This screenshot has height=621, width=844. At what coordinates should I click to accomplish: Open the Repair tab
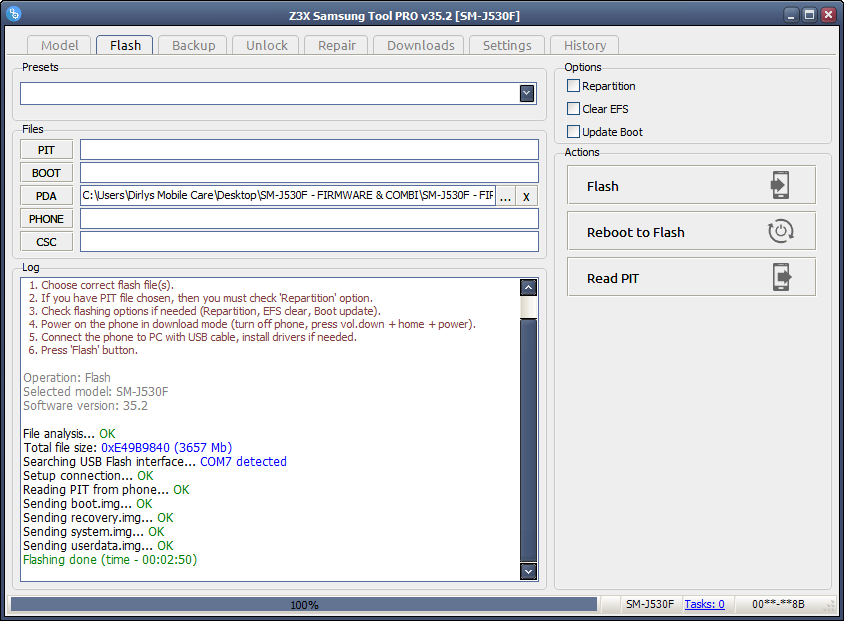(x=336, y=45)
